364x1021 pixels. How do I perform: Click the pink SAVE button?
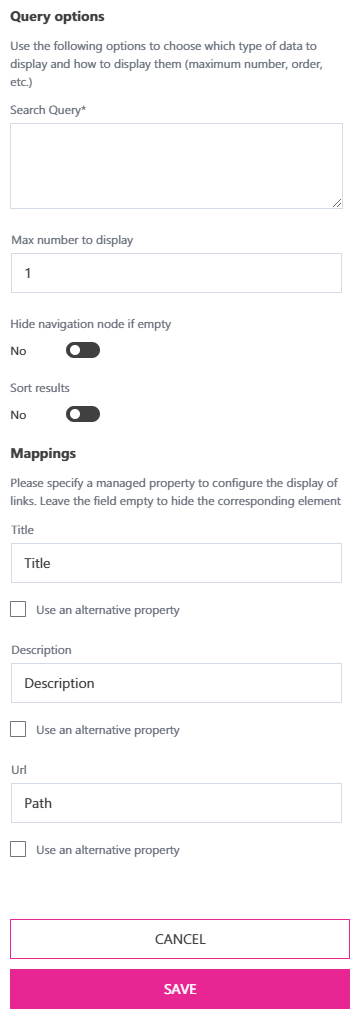click(180, 989)
